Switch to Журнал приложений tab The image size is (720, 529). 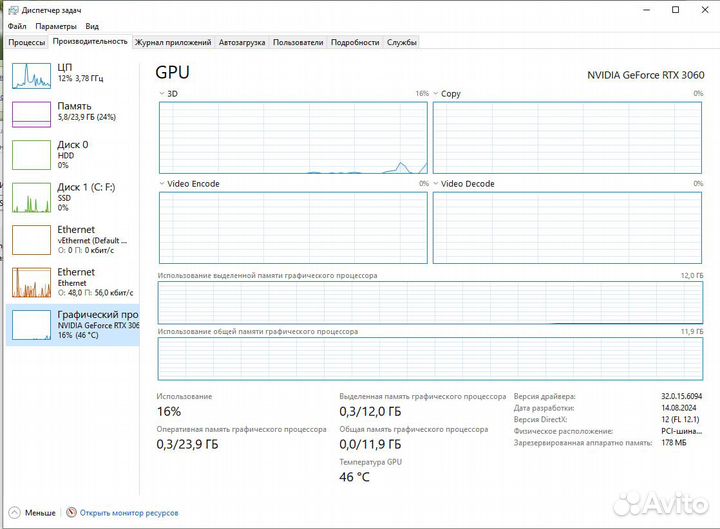coord(173,42)
